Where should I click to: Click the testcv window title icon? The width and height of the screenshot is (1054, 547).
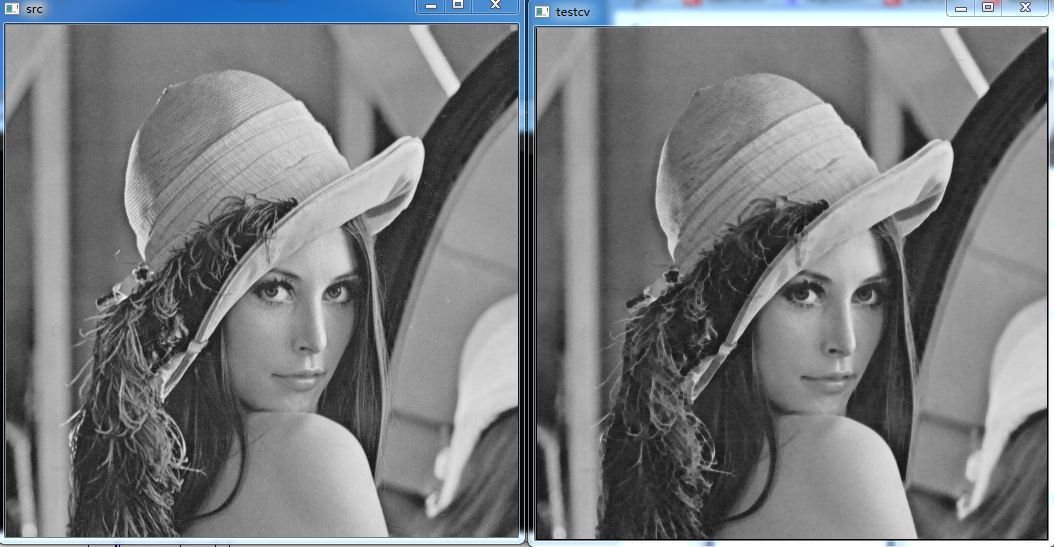542,11
